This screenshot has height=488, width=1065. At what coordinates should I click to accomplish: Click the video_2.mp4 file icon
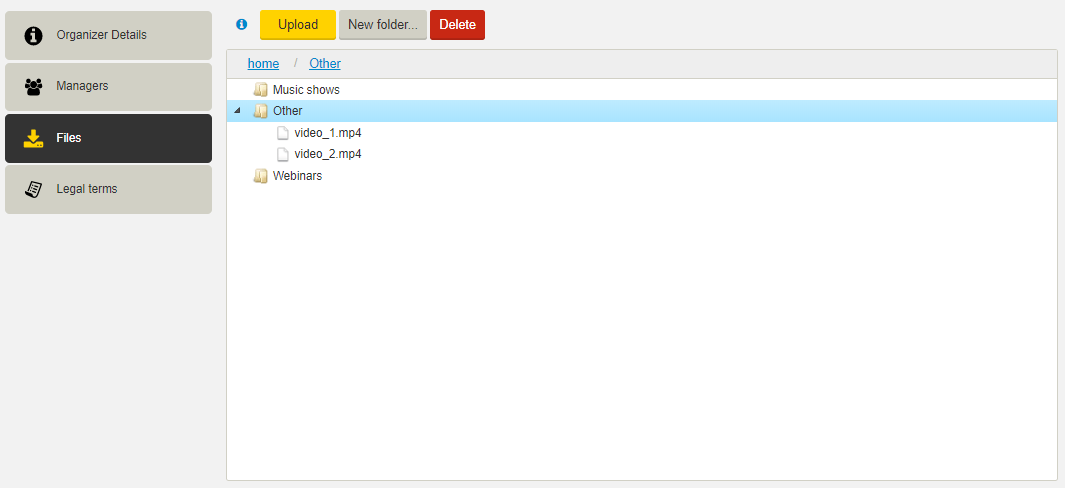pyautogui.click(x=283, y=154)
